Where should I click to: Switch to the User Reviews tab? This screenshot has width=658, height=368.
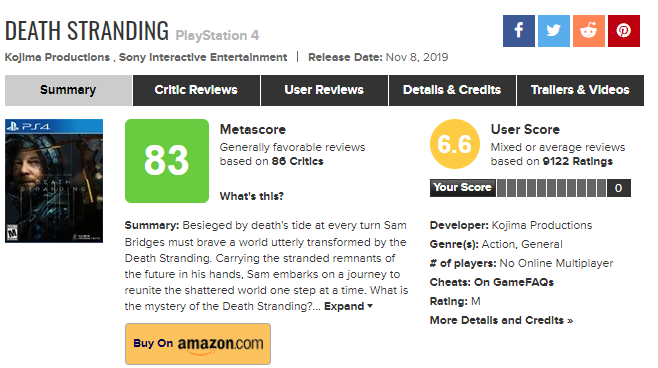point(324,90)
